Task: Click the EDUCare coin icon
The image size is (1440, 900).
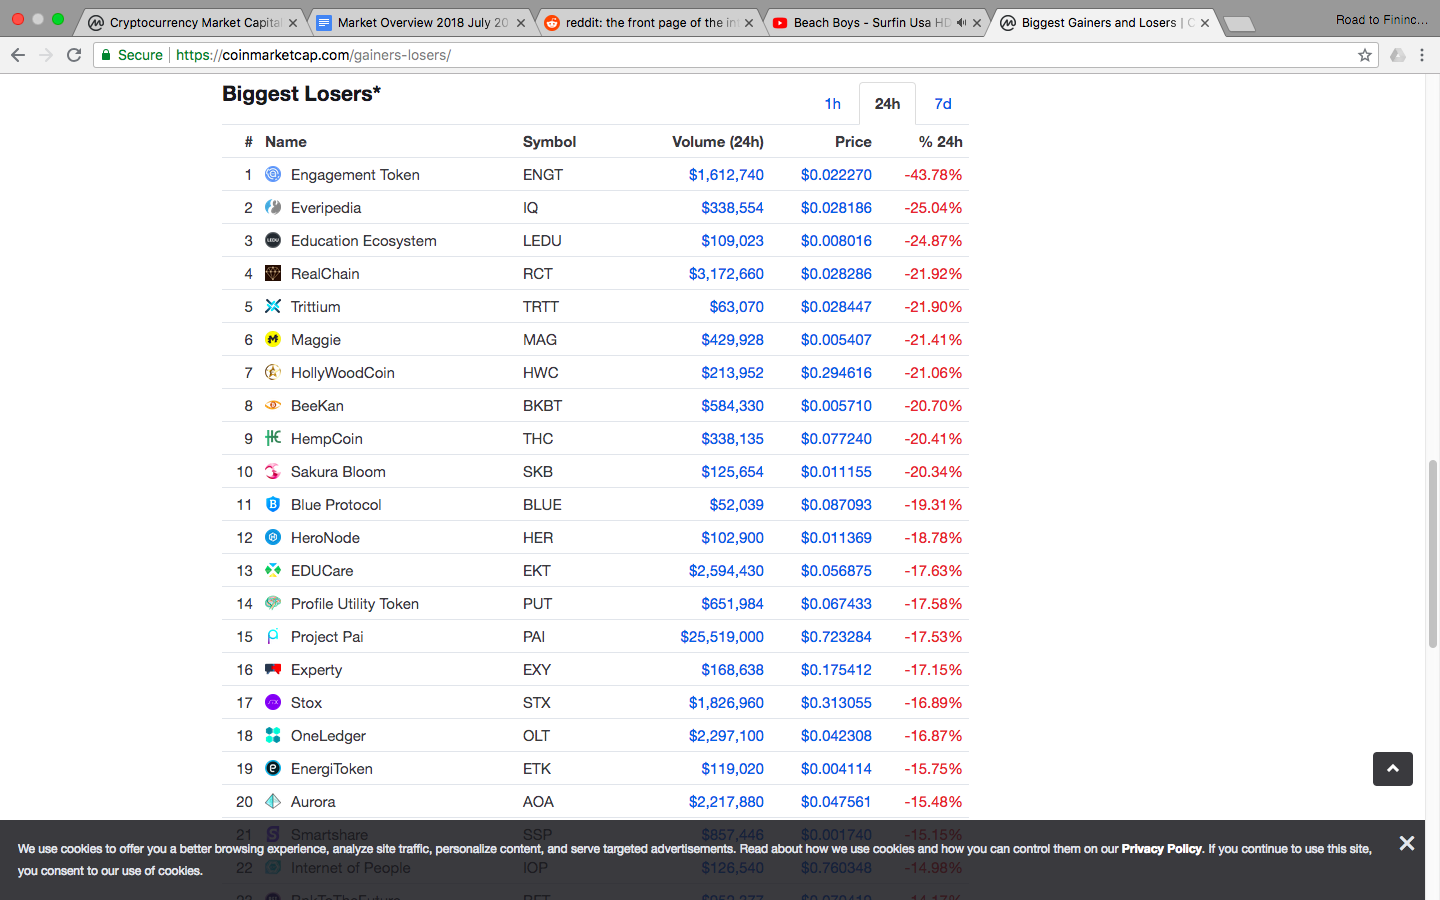Action: click(273, 570)
